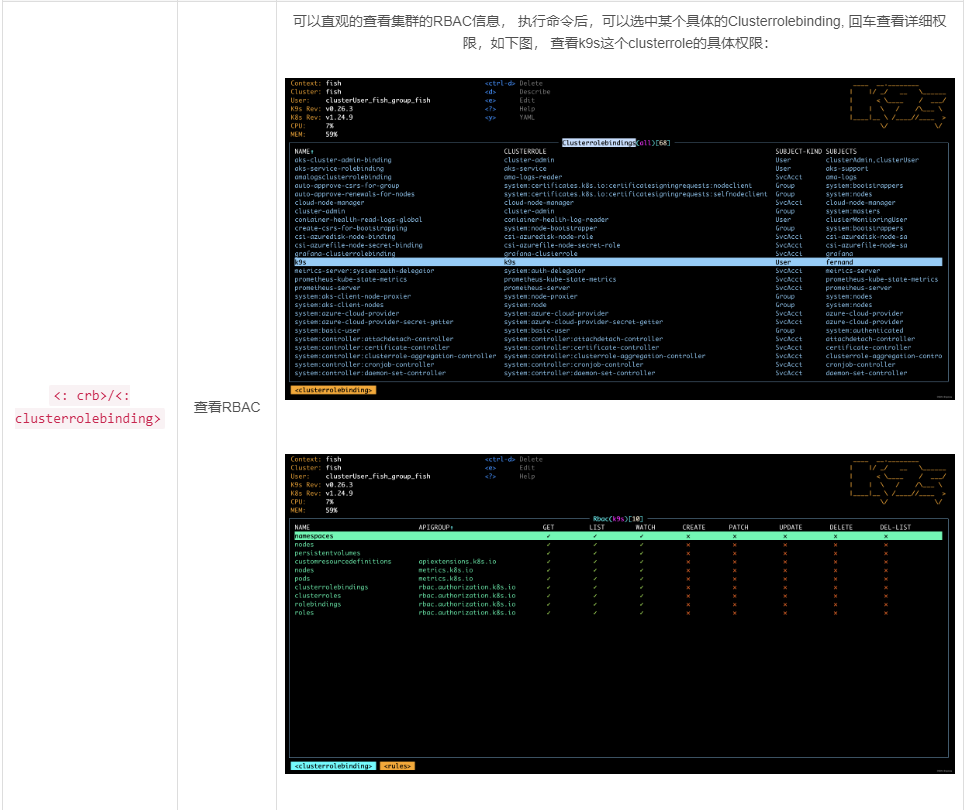Select the 'auto-approve-csrs-for-group' row name
This screenshot has width=967, height=810.
(x=347, y=186)
